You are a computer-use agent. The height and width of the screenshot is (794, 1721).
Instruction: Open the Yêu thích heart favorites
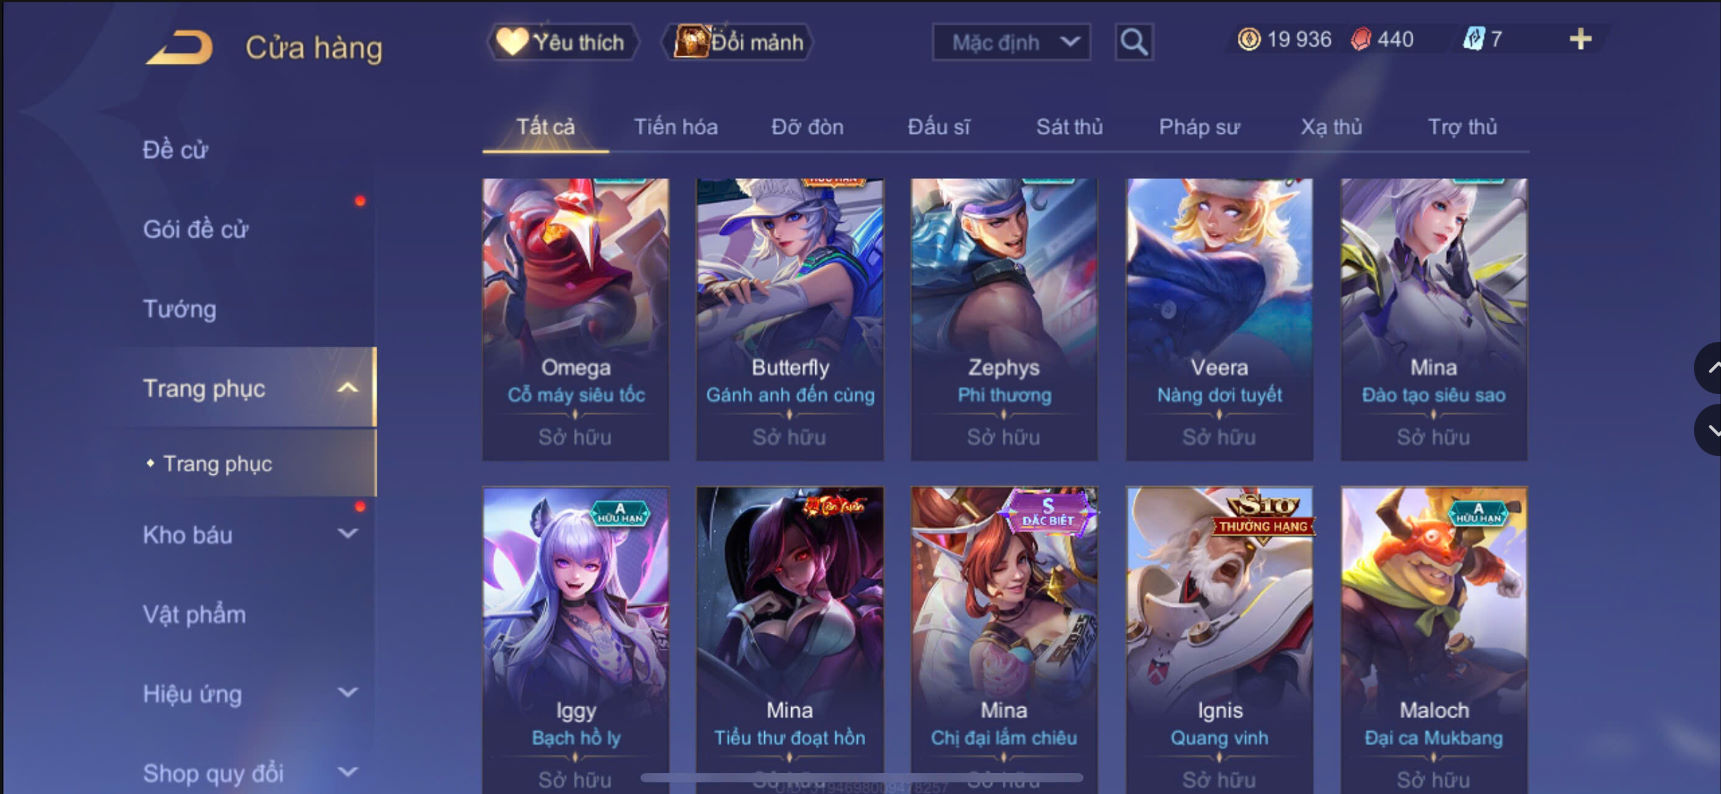(562, 42)
